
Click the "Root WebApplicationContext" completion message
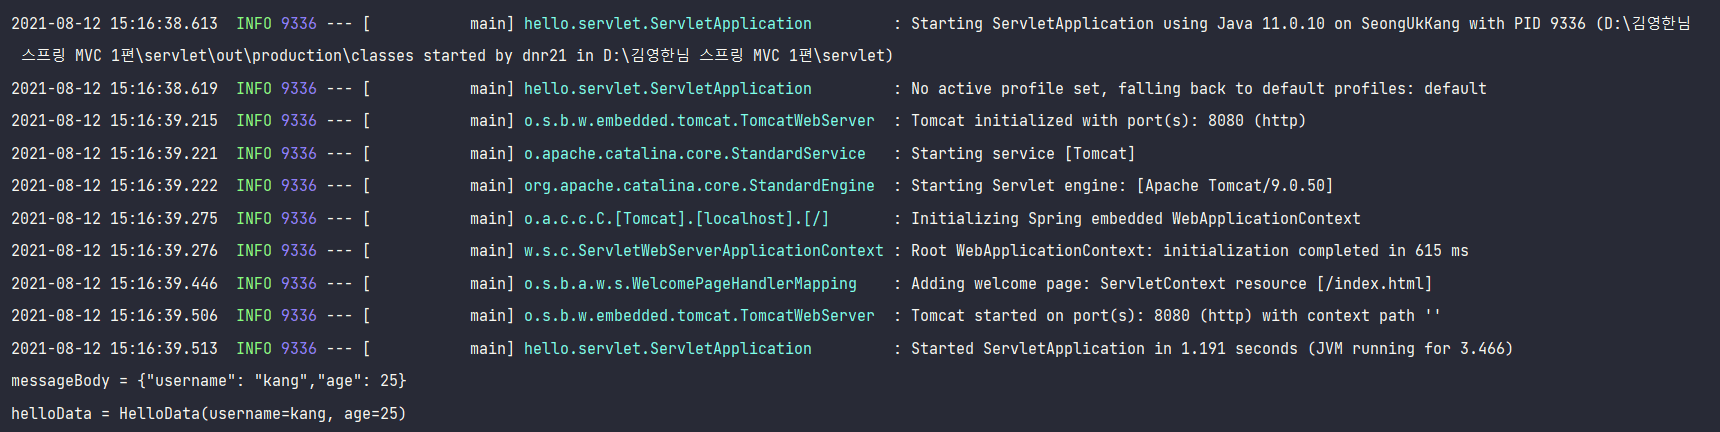click(1189, 251)
